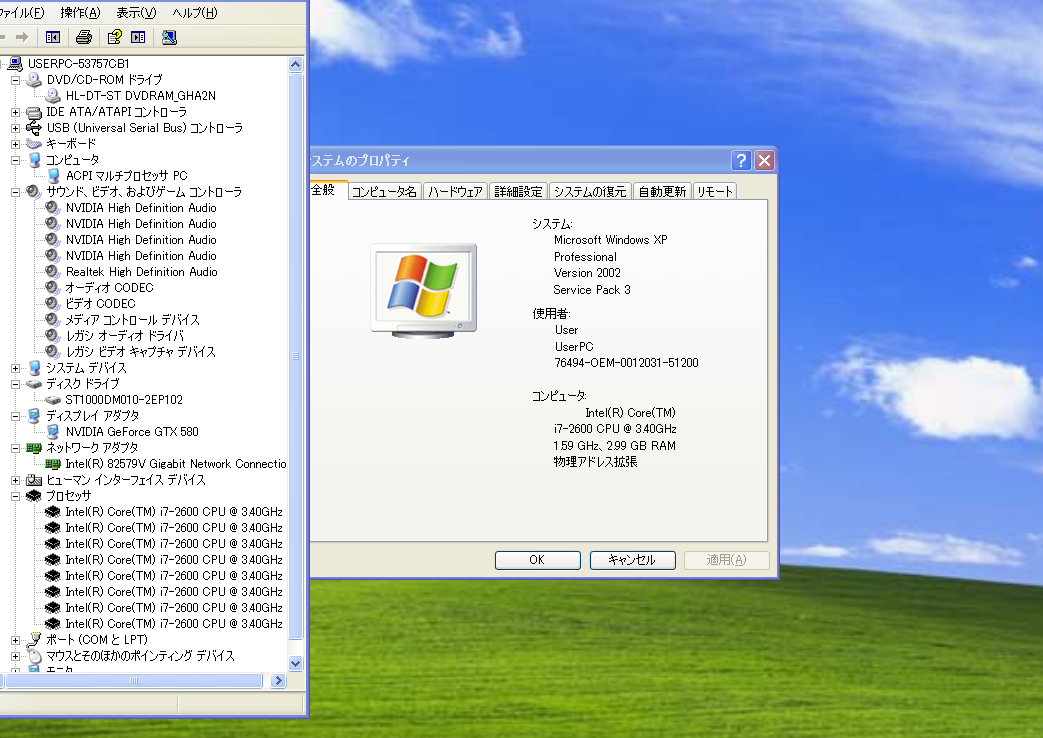
Task: Click the forward arrow toolbar icon
Action: (22, 37)
